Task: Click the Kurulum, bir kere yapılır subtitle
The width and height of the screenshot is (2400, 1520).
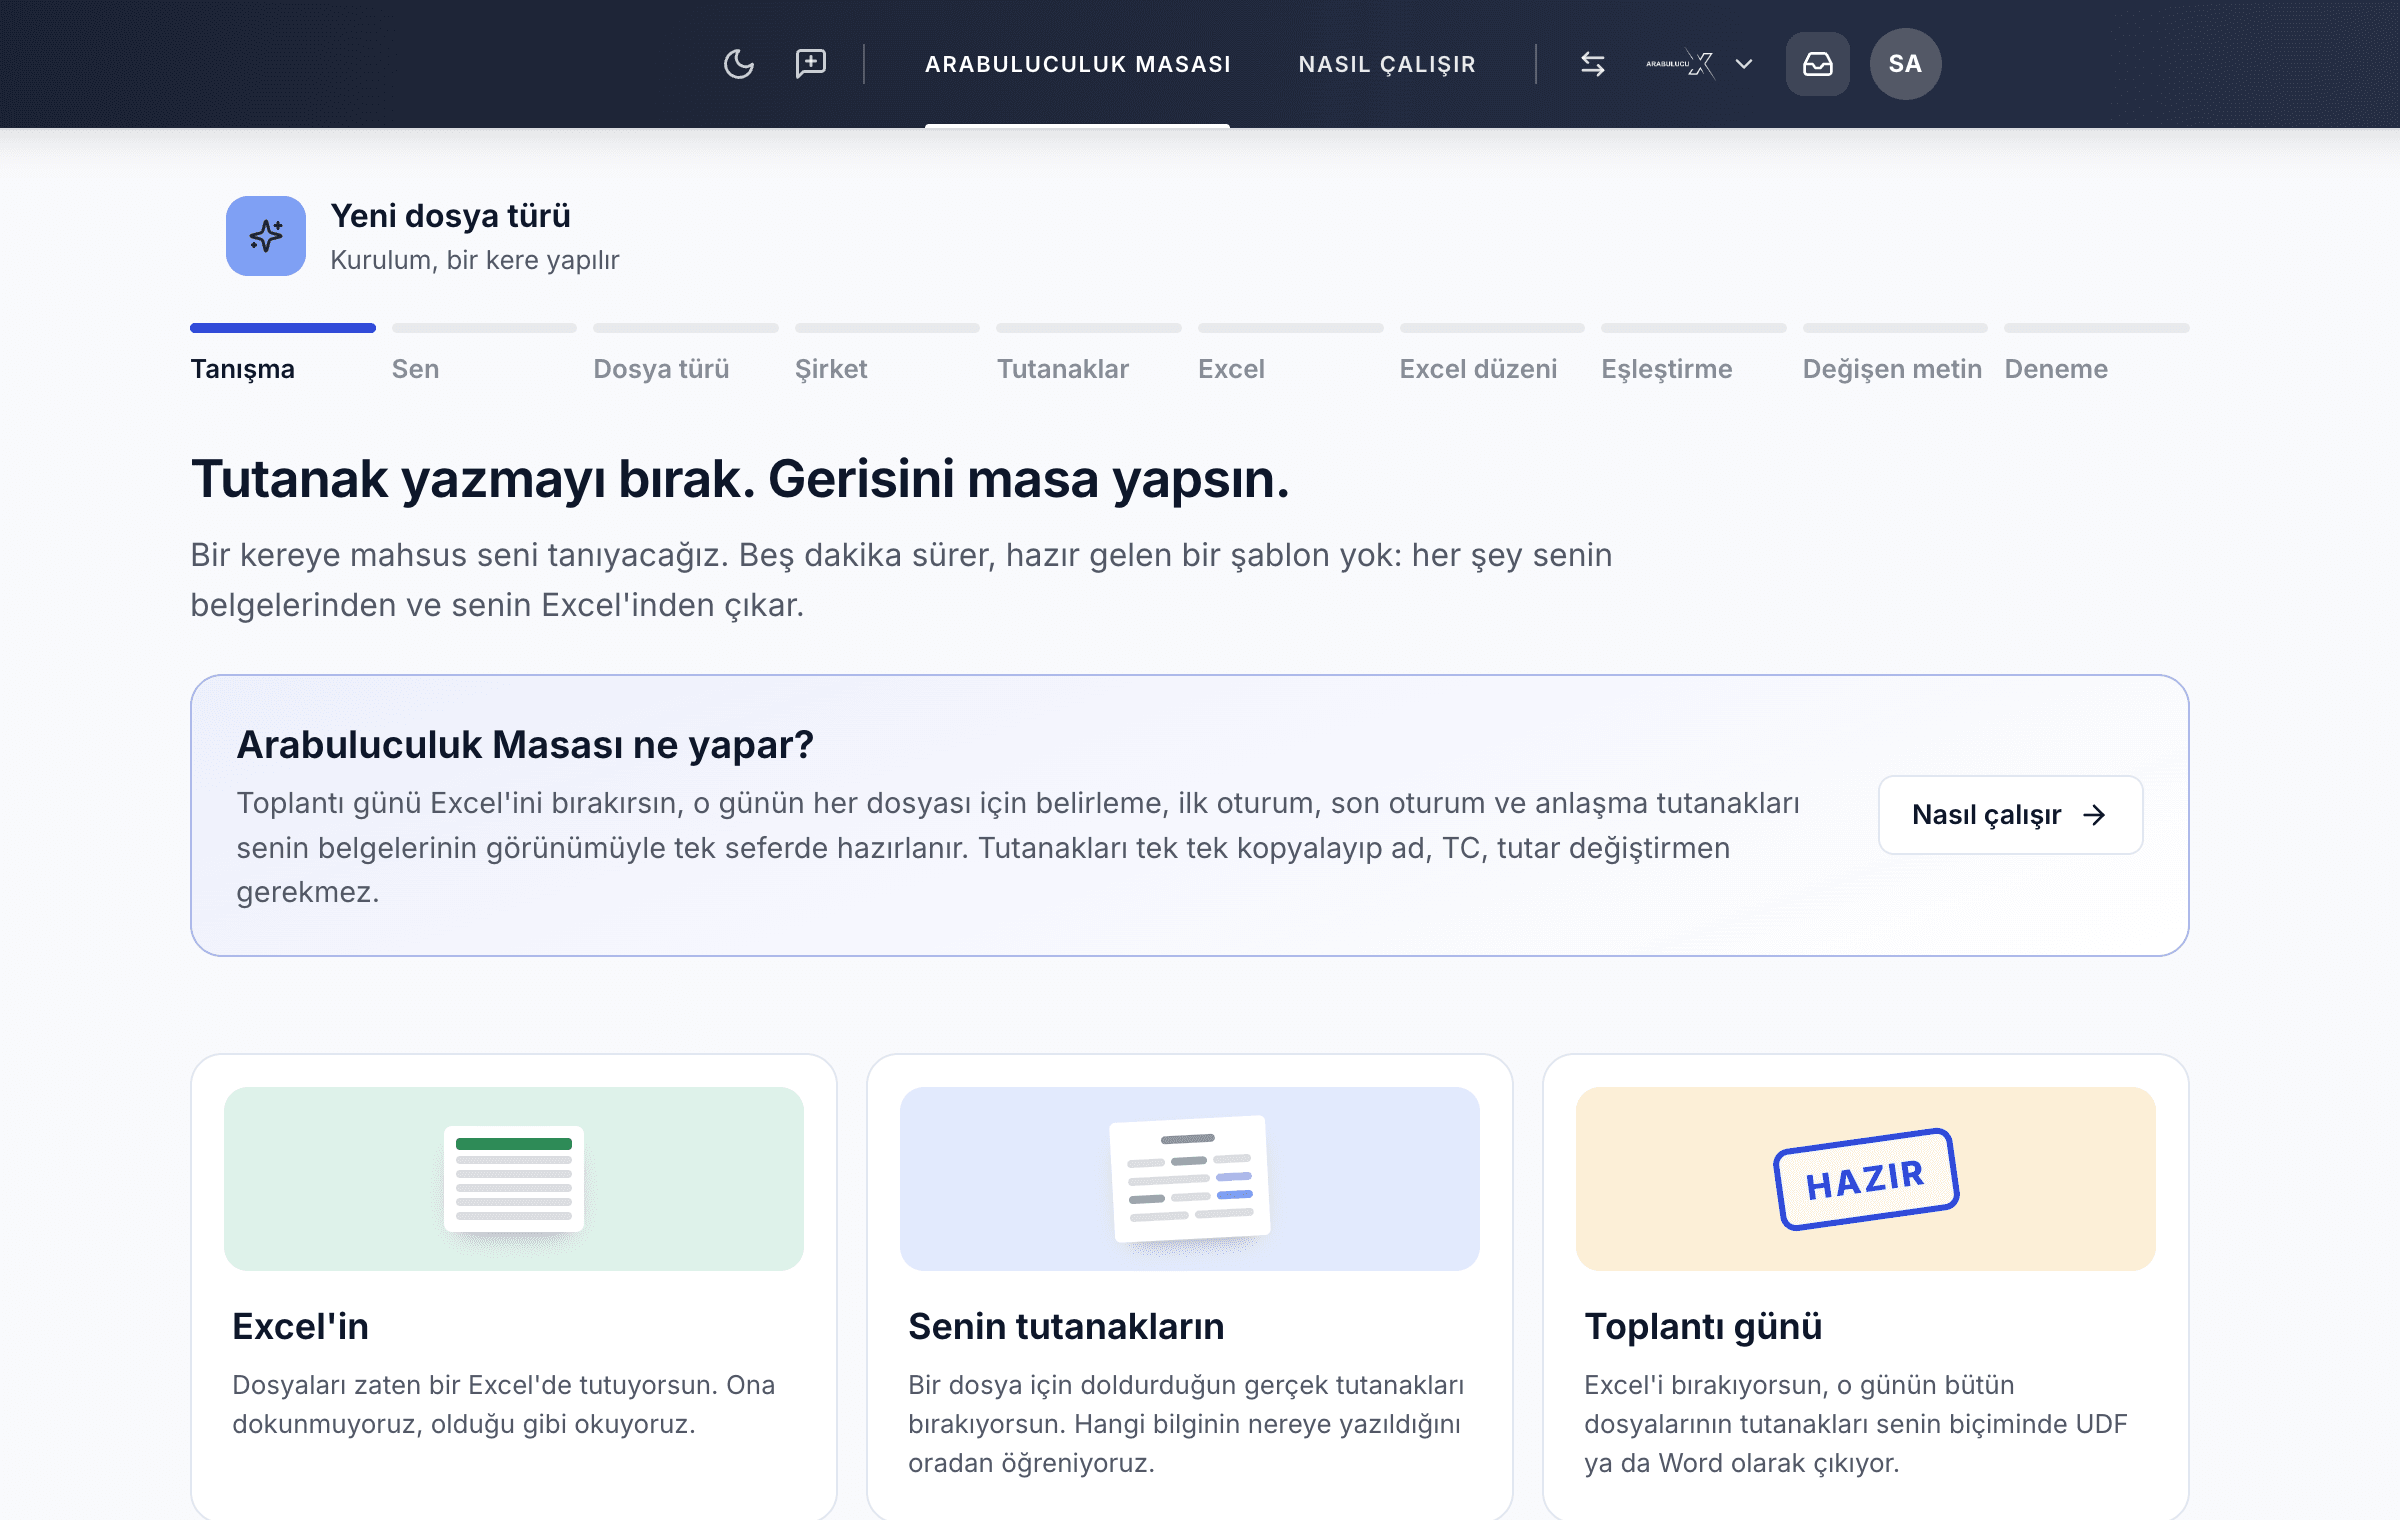Action: click(x=475, y=260)
